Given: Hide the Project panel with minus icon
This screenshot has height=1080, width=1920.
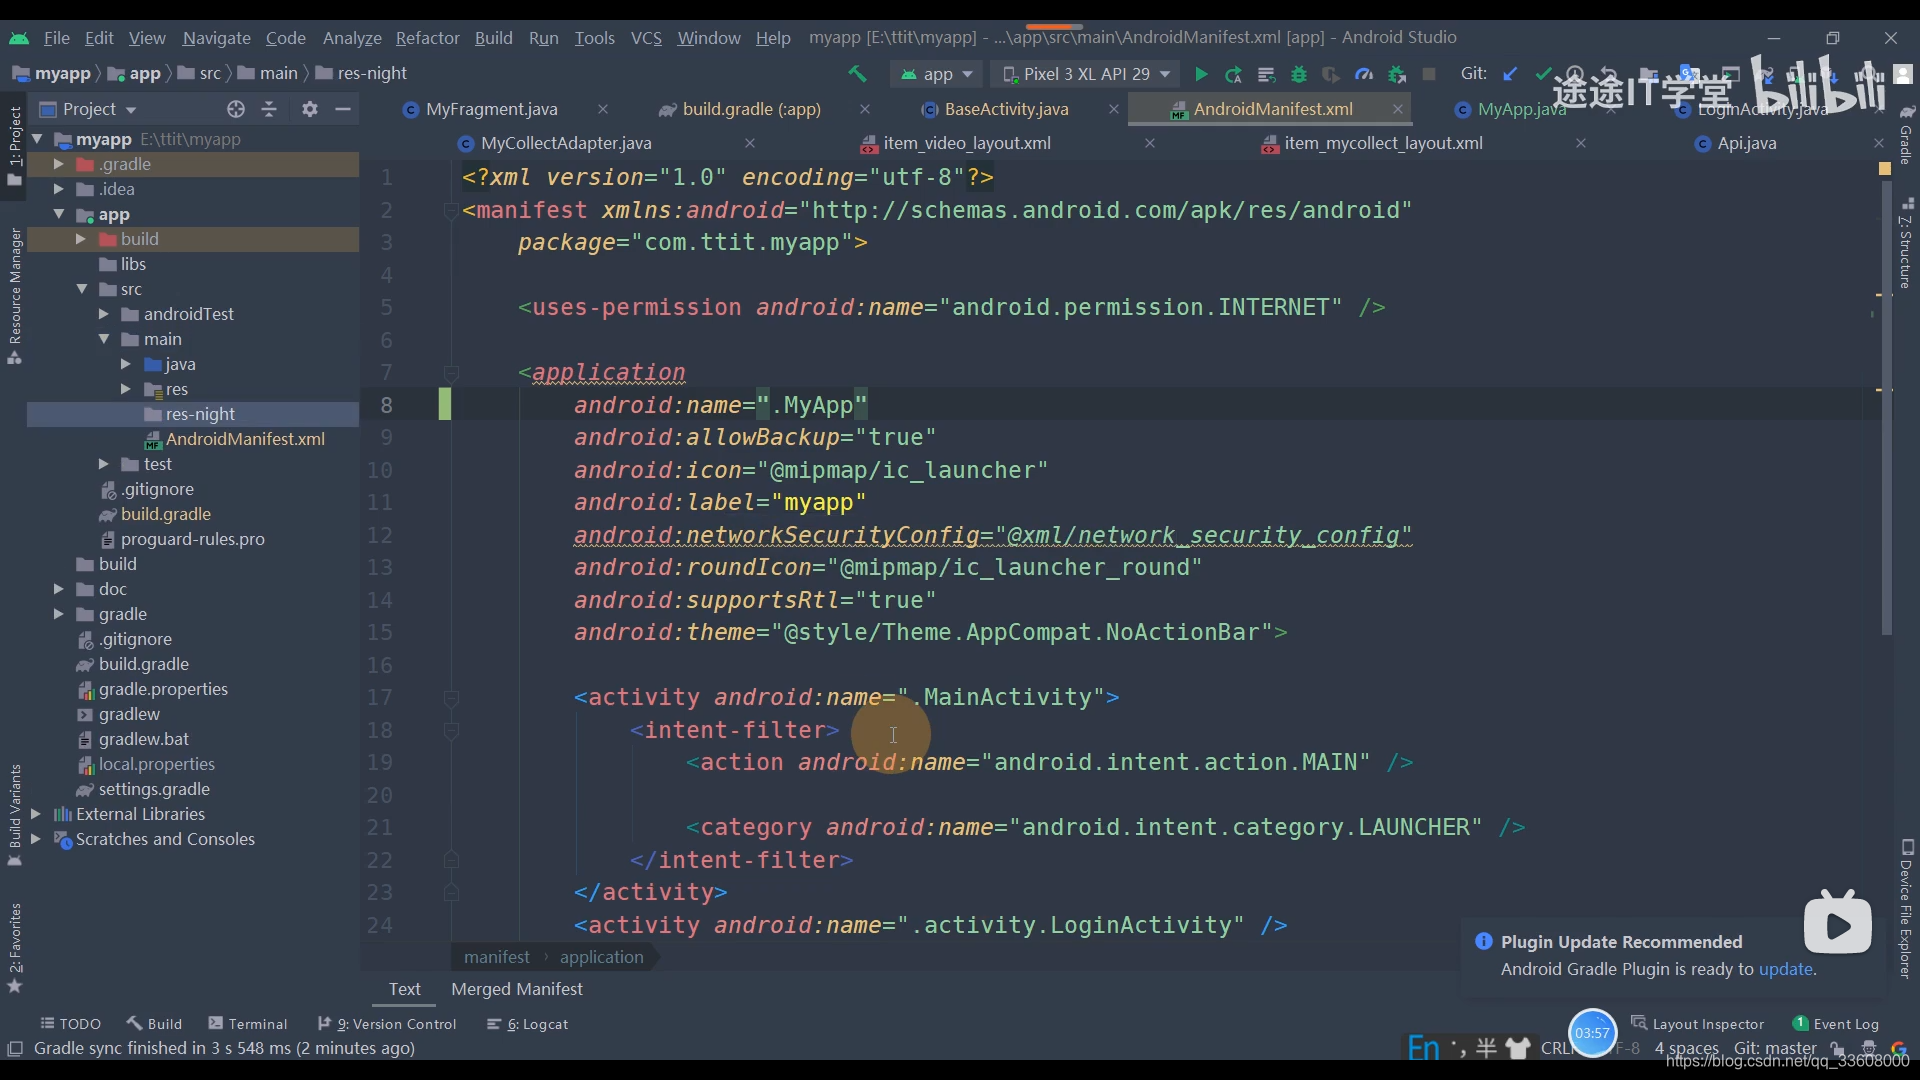Looking at the screenshot, I should pyautogui.click(x=343, y=109).
